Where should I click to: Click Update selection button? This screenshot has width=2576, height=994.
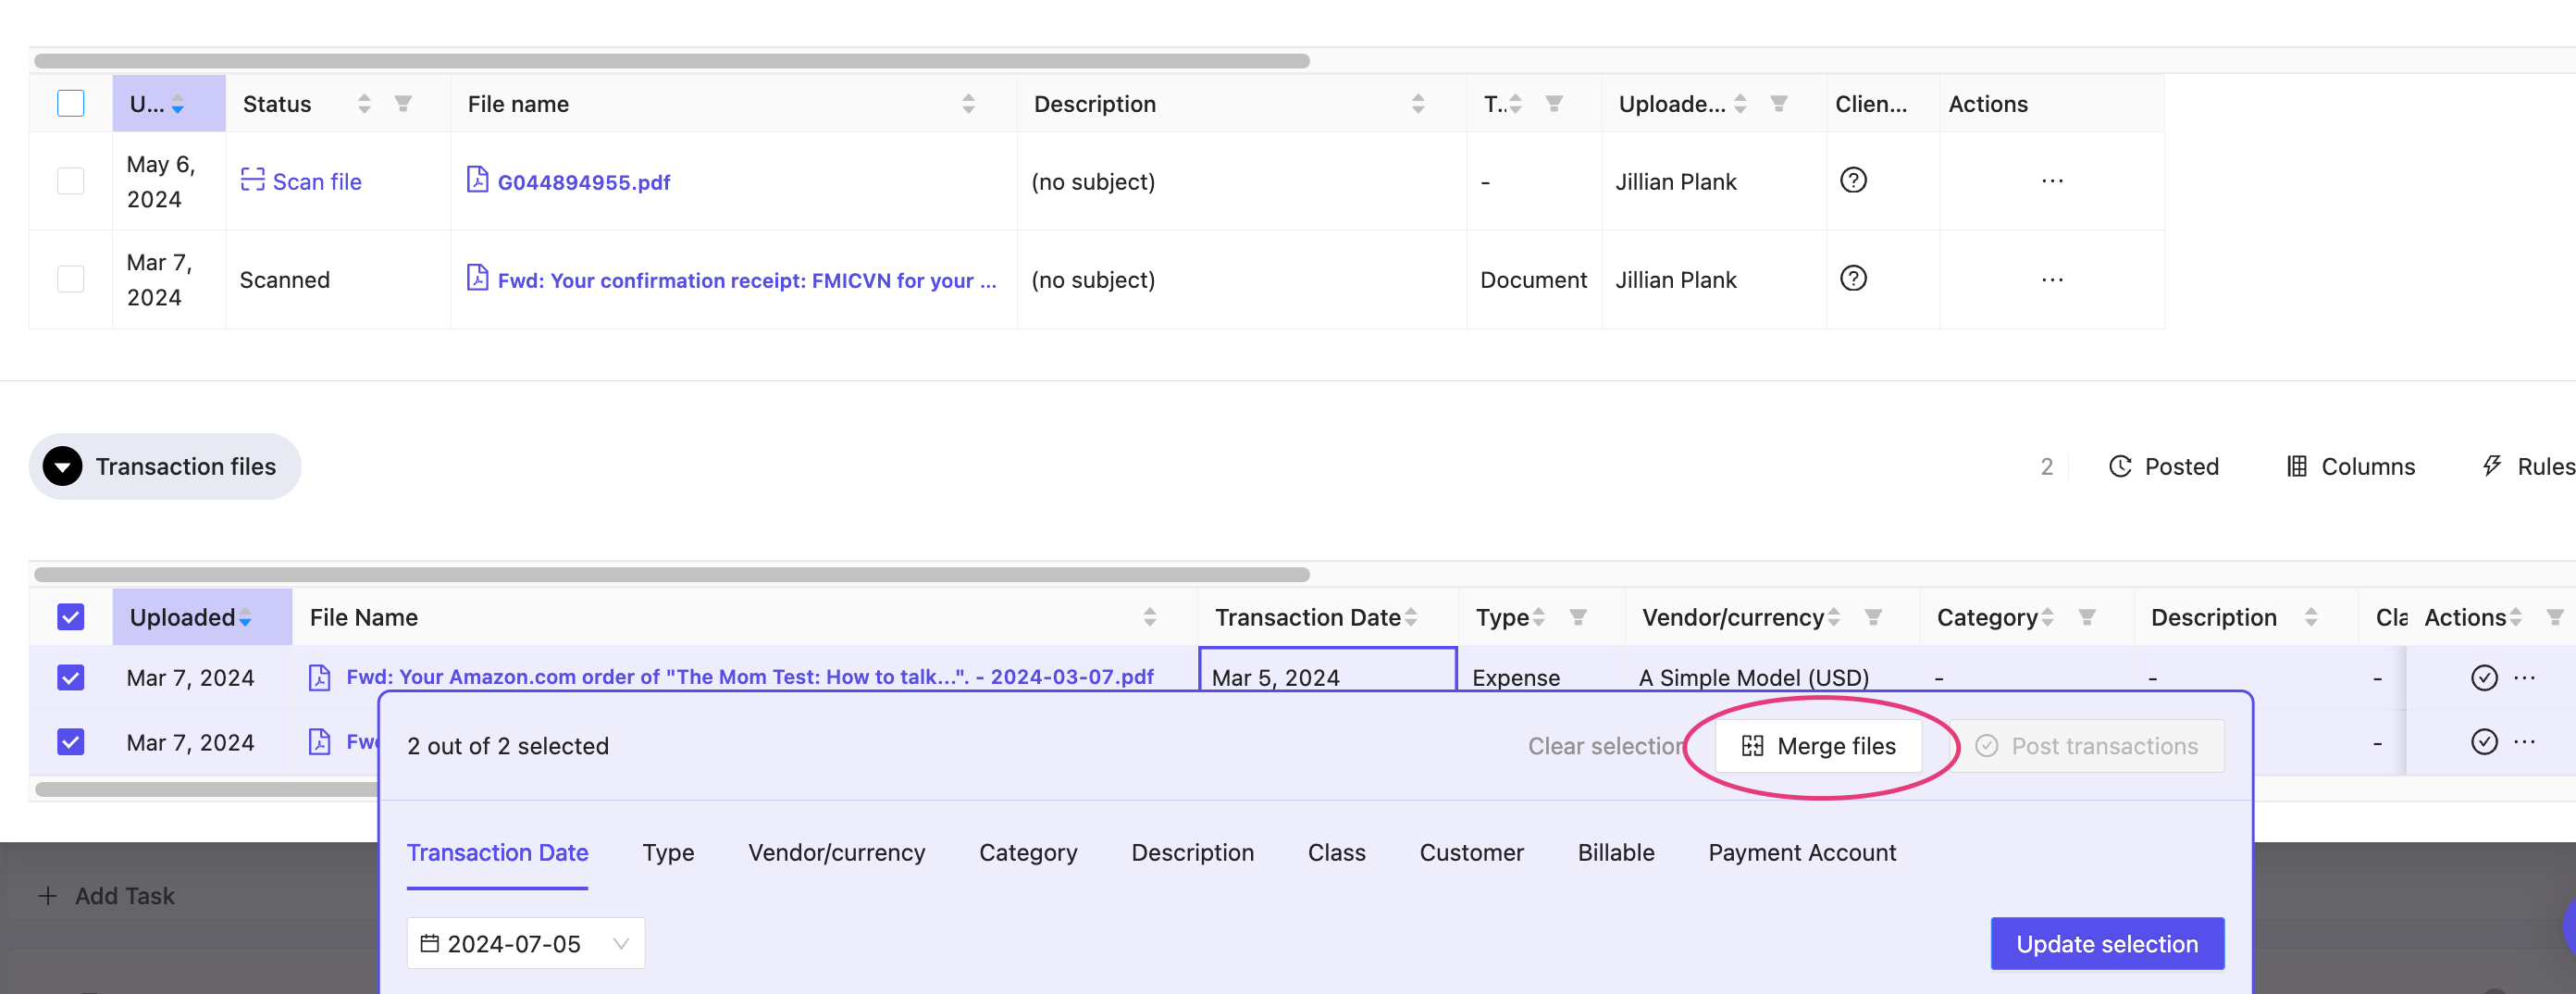[2107, 943]
